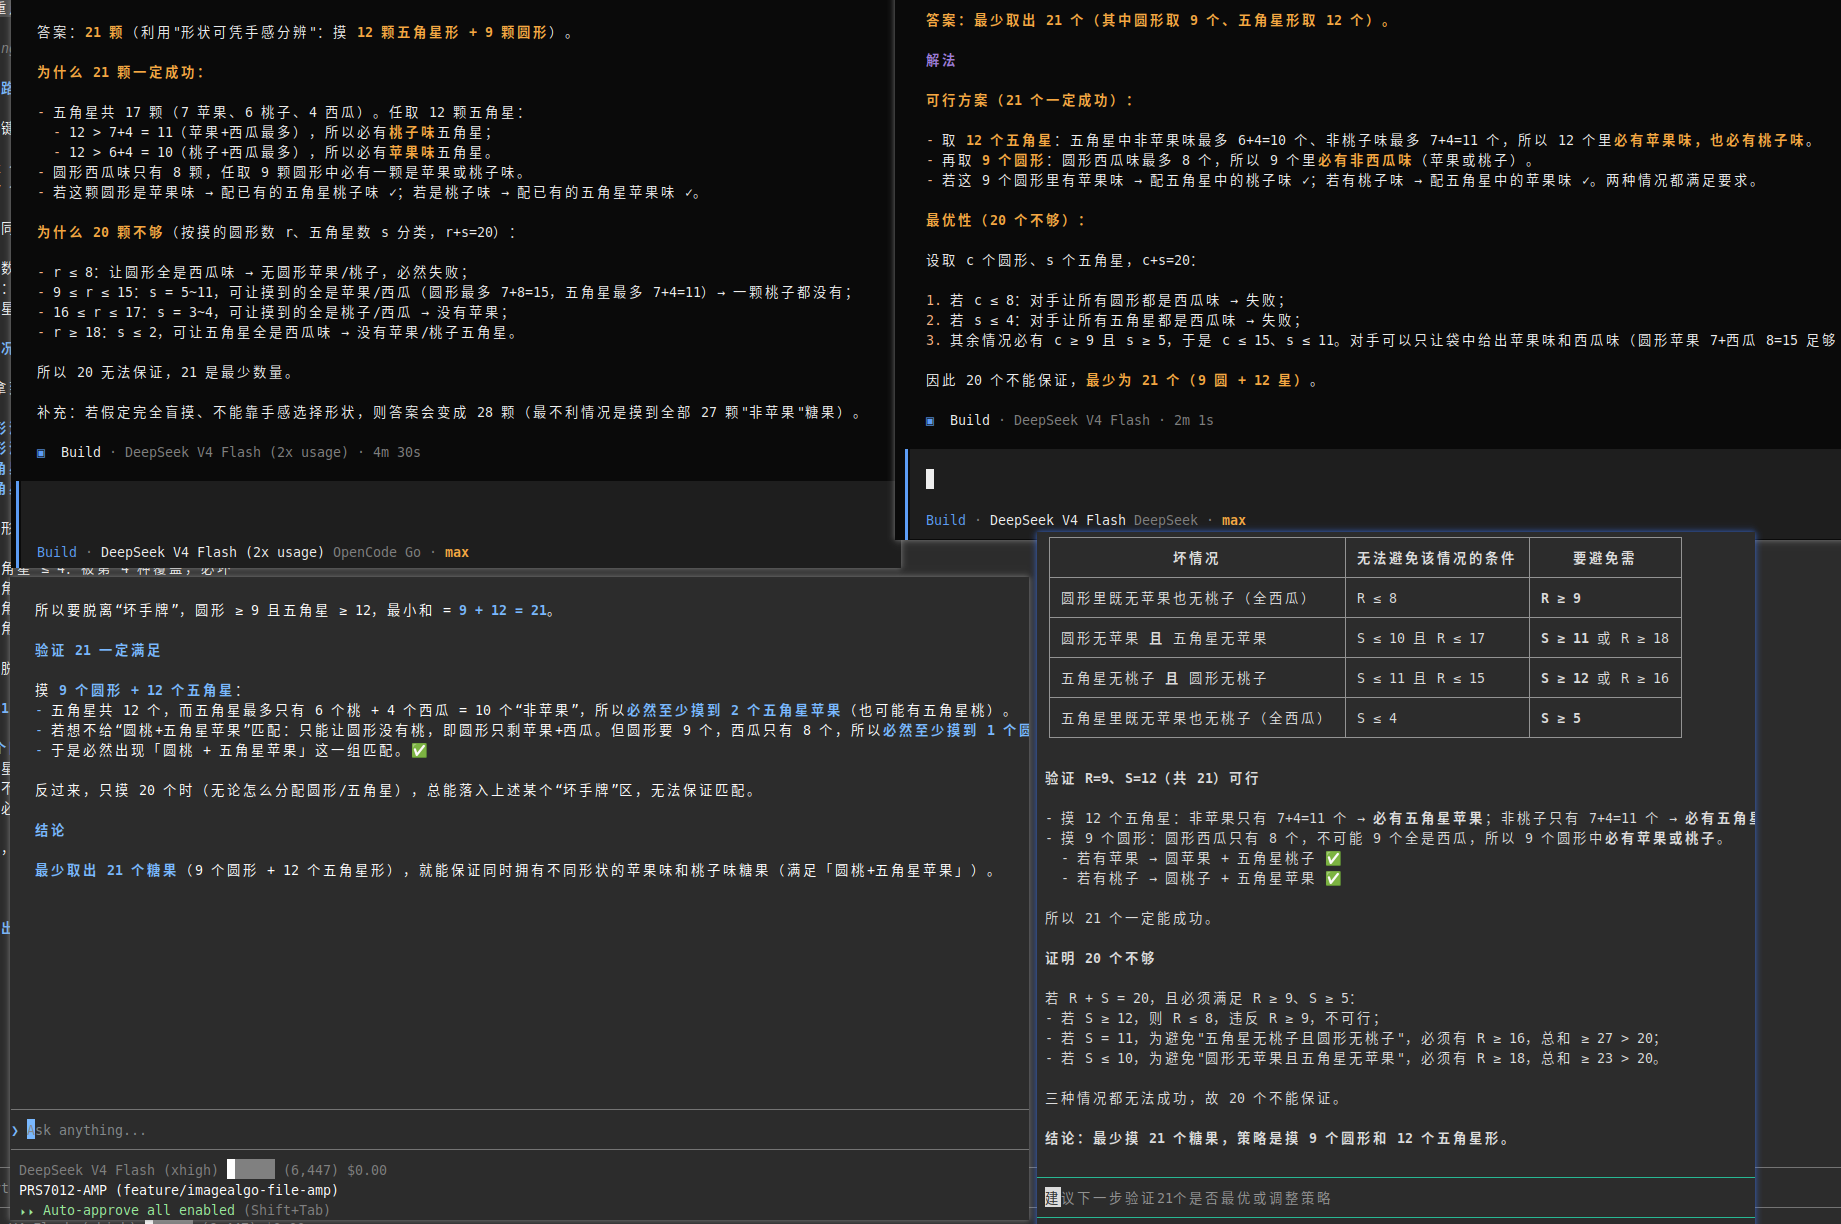This screenshot has width=1841, height=1224.
Task: Click the $0.00 cost readout
Action: 367,1170
